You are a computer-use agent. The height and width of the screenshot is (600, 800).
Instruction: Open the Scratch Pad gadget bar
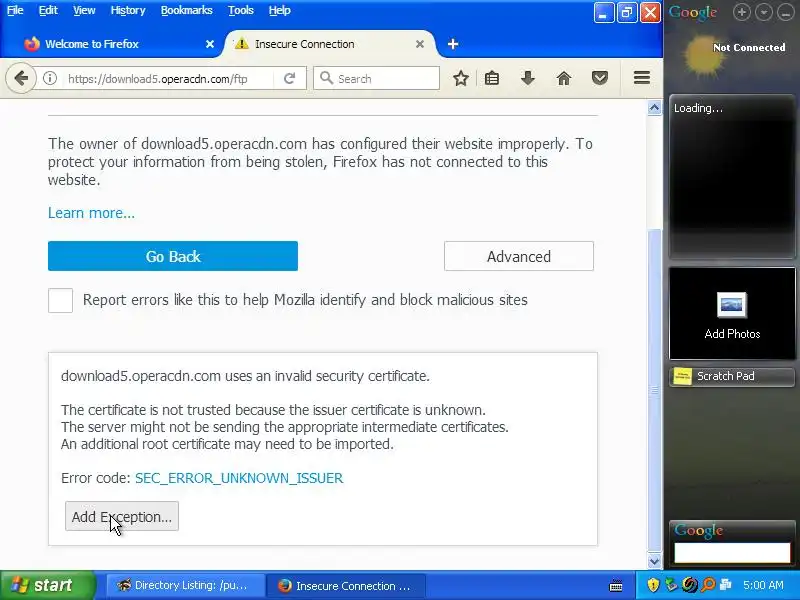[732, 377]
